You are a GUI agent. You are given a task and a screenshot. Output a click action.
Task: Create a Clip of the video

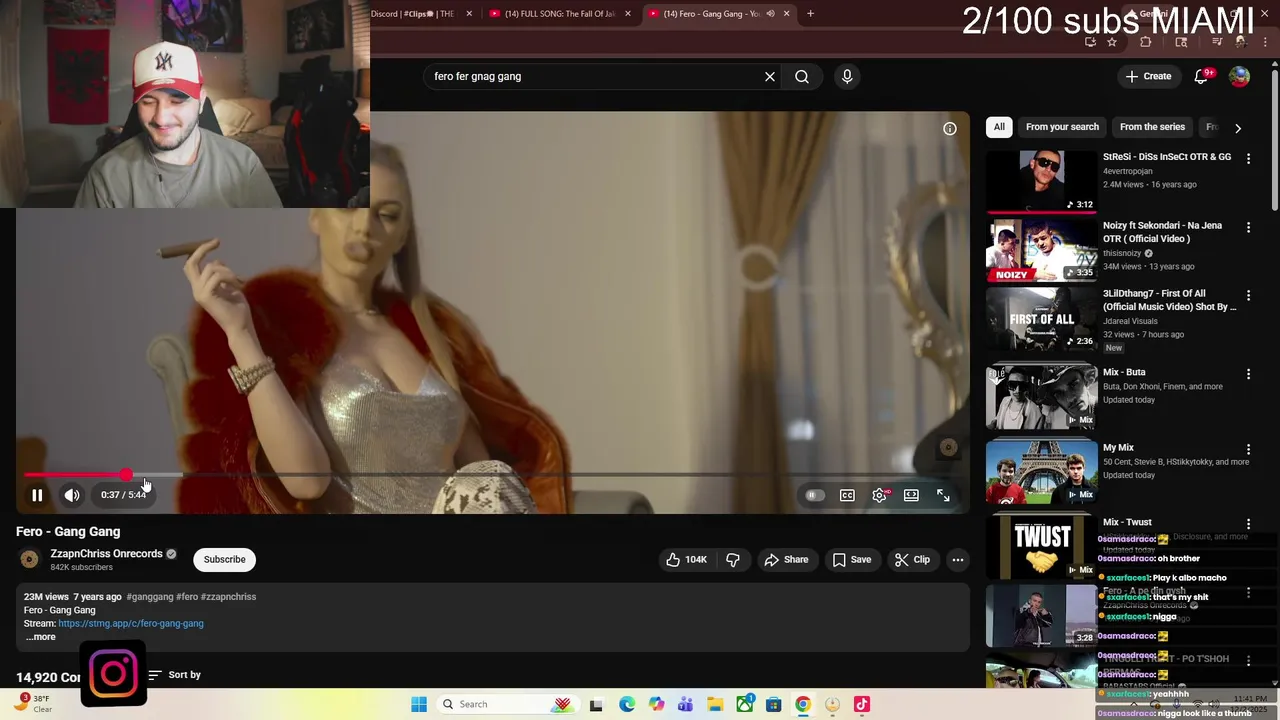(x=912, y=559)
